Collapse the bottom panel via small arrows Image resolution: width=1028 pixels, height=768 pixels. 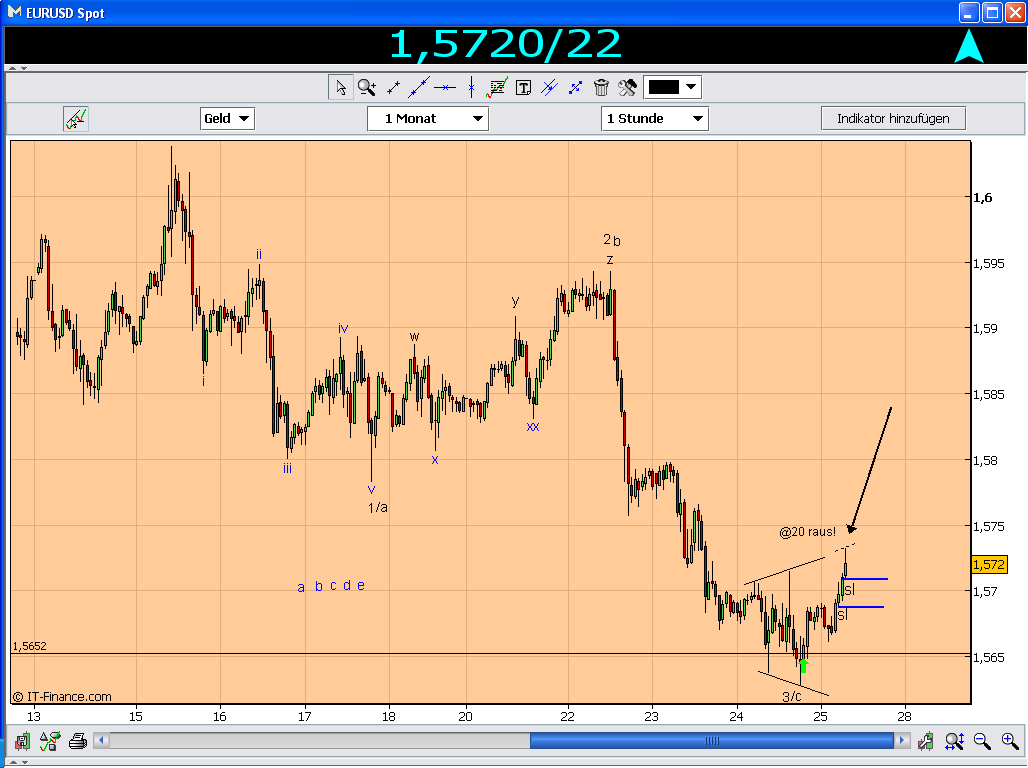tap(18, 762)
